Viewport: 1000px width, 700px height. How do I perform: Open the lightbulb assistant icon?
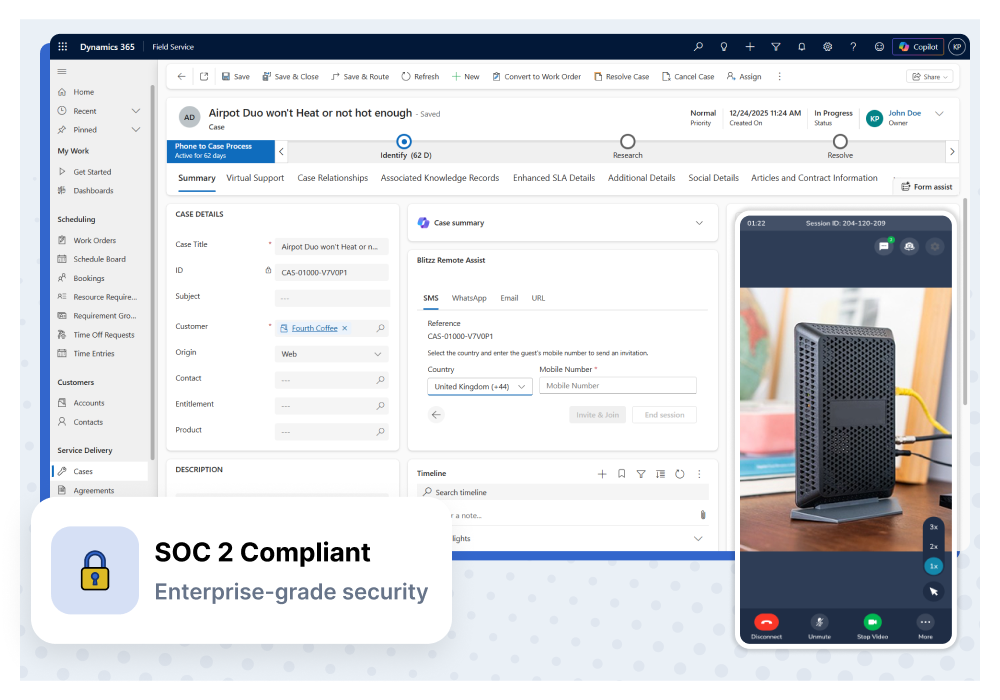pos(724,47)
